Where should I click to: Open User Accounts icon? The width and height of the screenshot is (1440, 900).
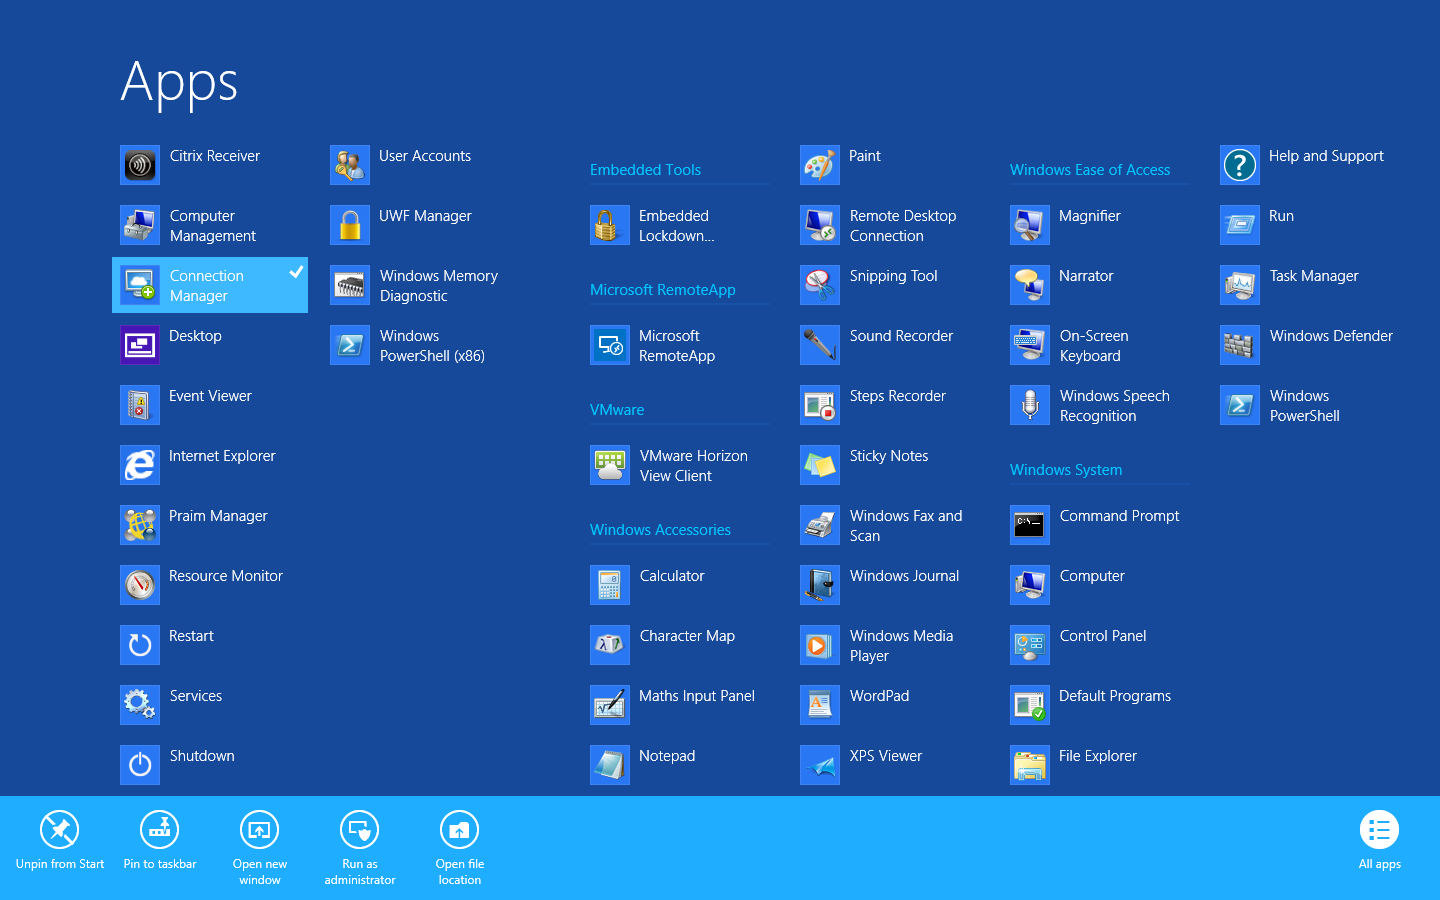point(350,165)
